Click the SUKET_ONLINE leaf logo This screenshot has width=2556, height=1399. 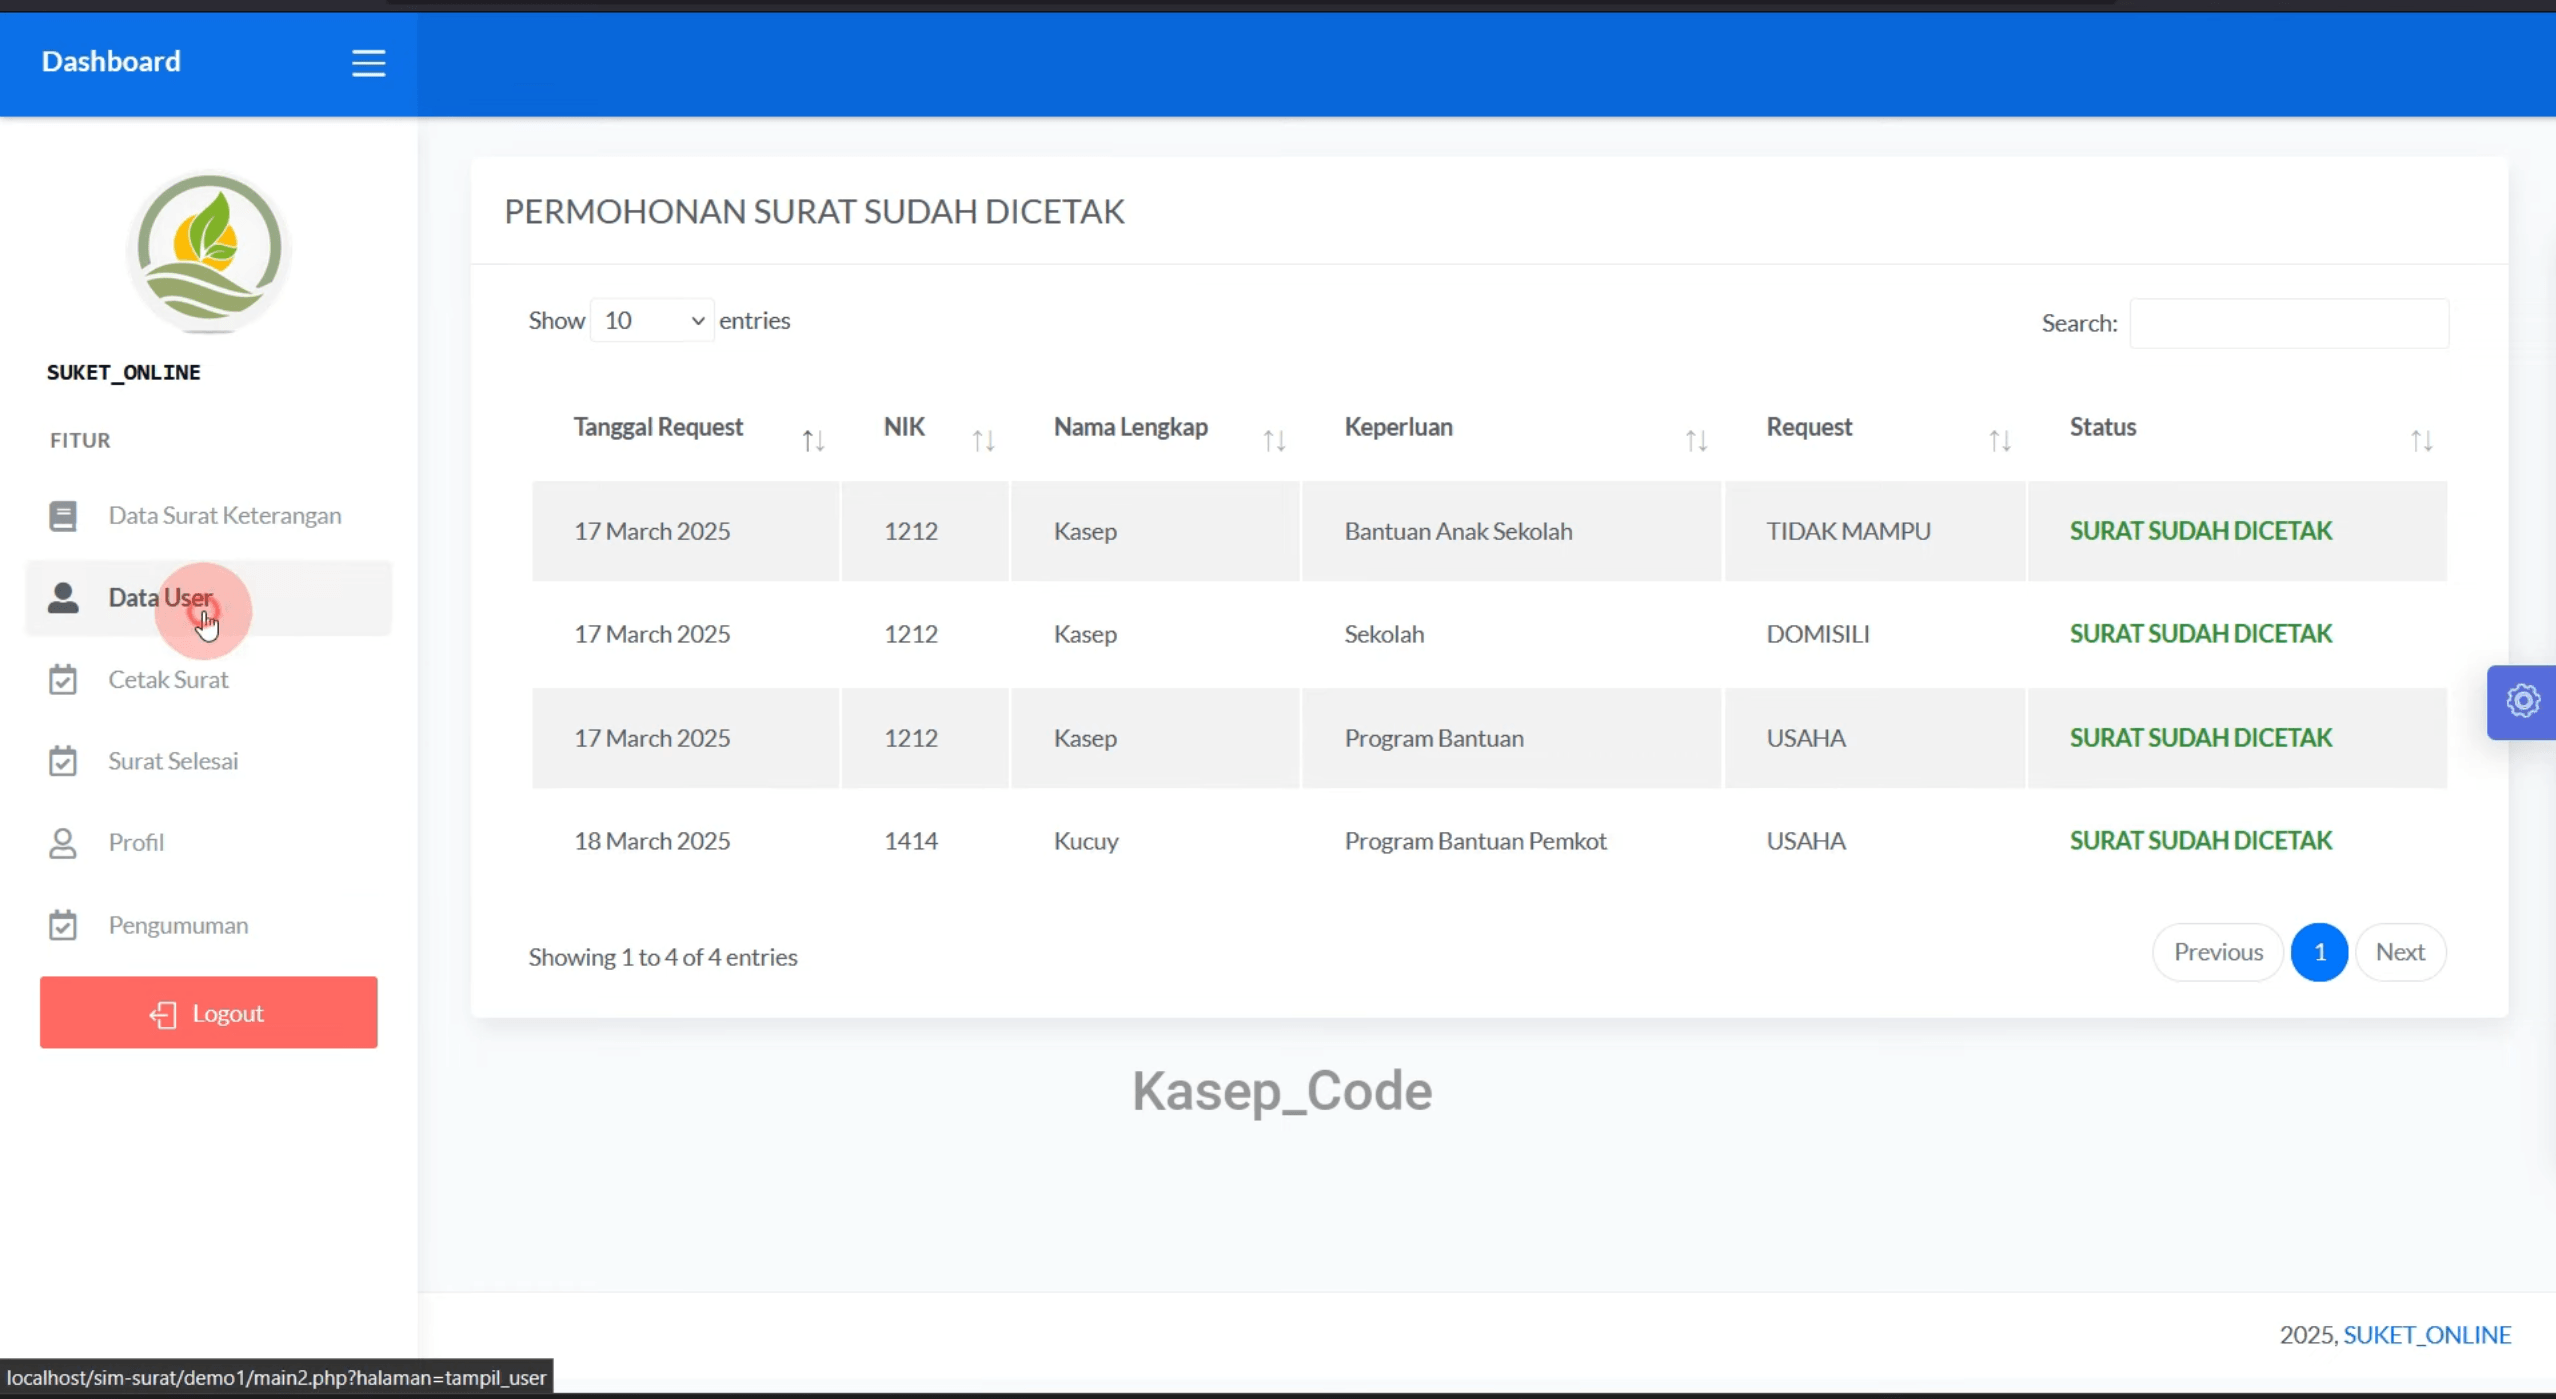tap(209, 250)
